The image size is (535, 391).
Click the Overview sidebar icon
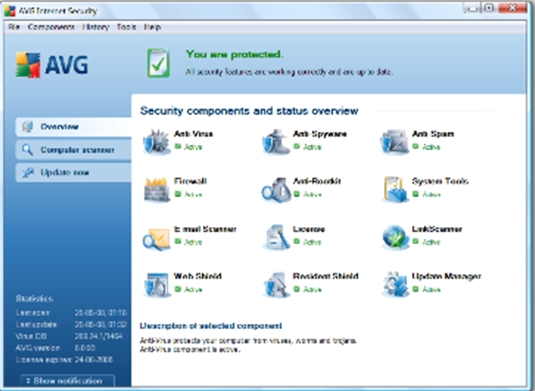(28, 127)
